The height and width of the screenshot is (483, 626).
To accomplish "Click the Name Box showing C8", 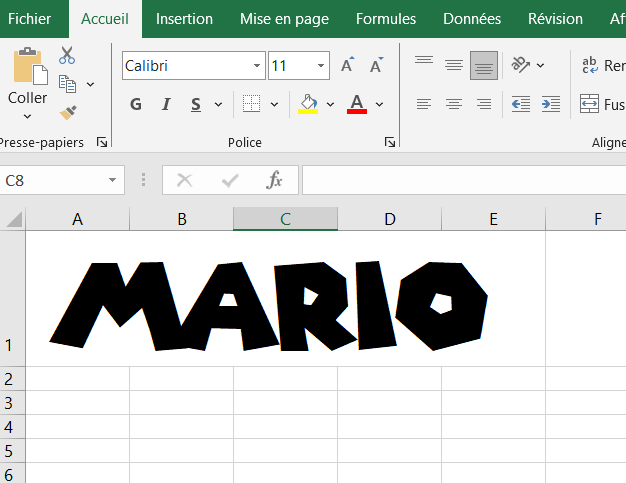I will [62, 180].
